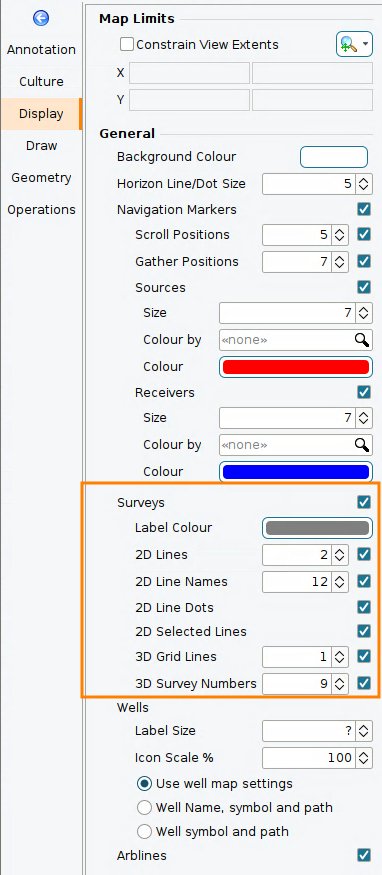This screenshot has width=382, height=875.
Task: Click the Map Limits heading
Action: click(x=137, y=18)
